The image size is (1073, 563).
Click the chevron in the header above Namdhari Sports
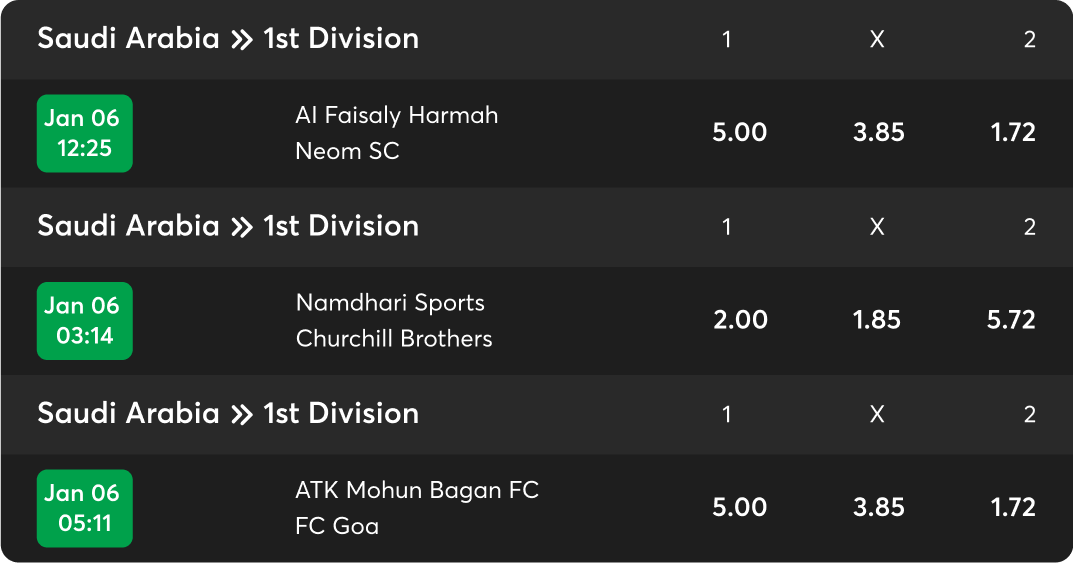point(241,227)
